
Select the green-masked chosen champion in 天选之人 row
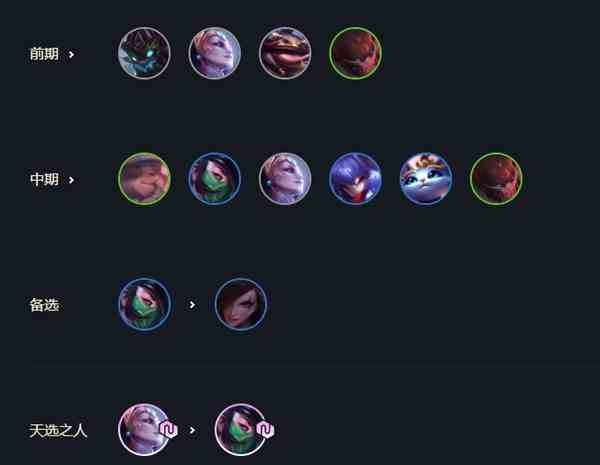point(241,429)
